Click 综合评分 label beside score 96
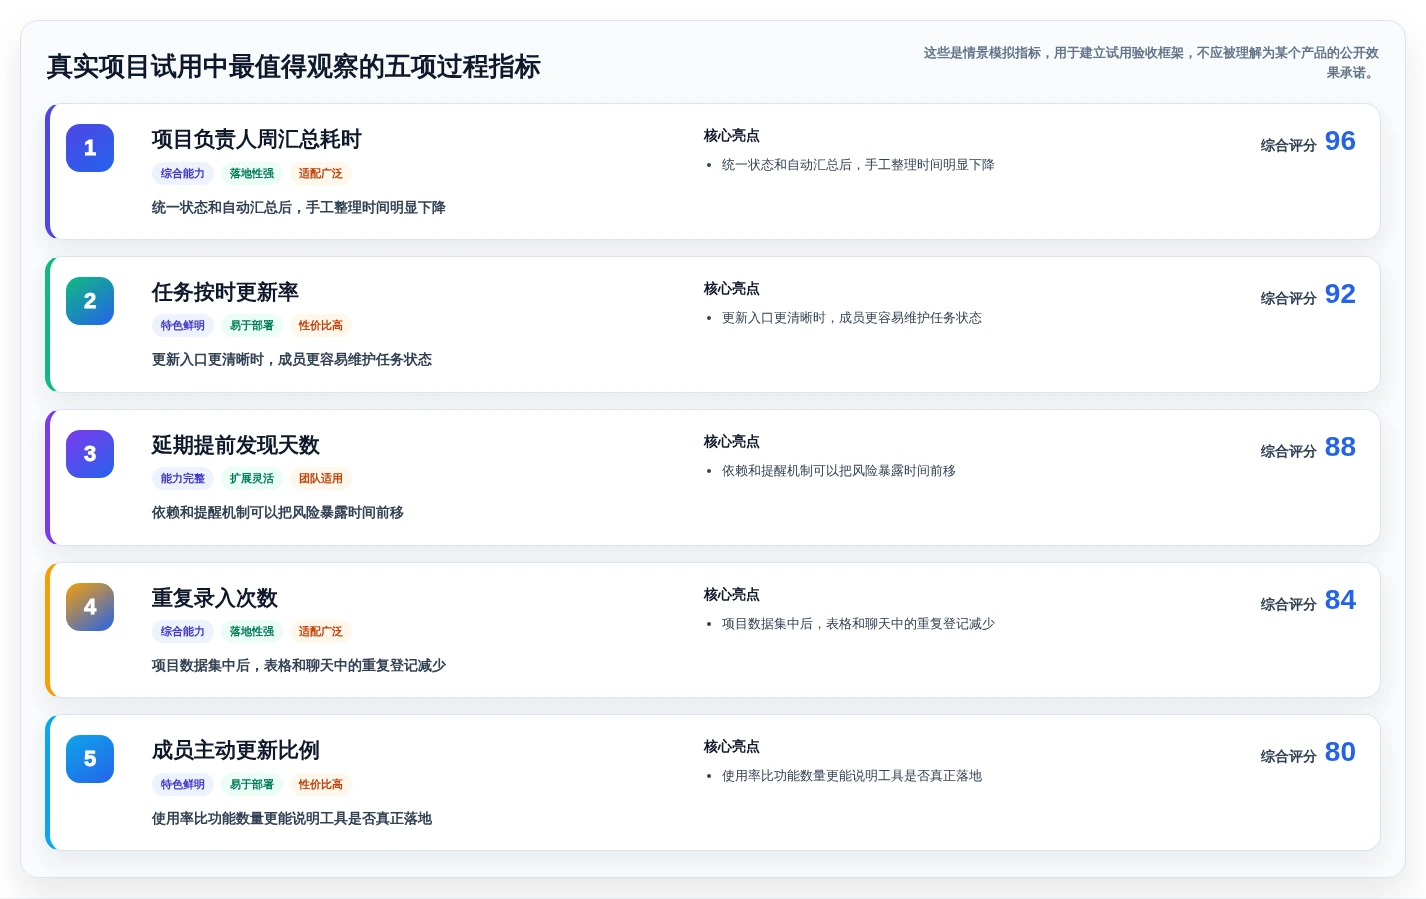 click(1288, 145)
